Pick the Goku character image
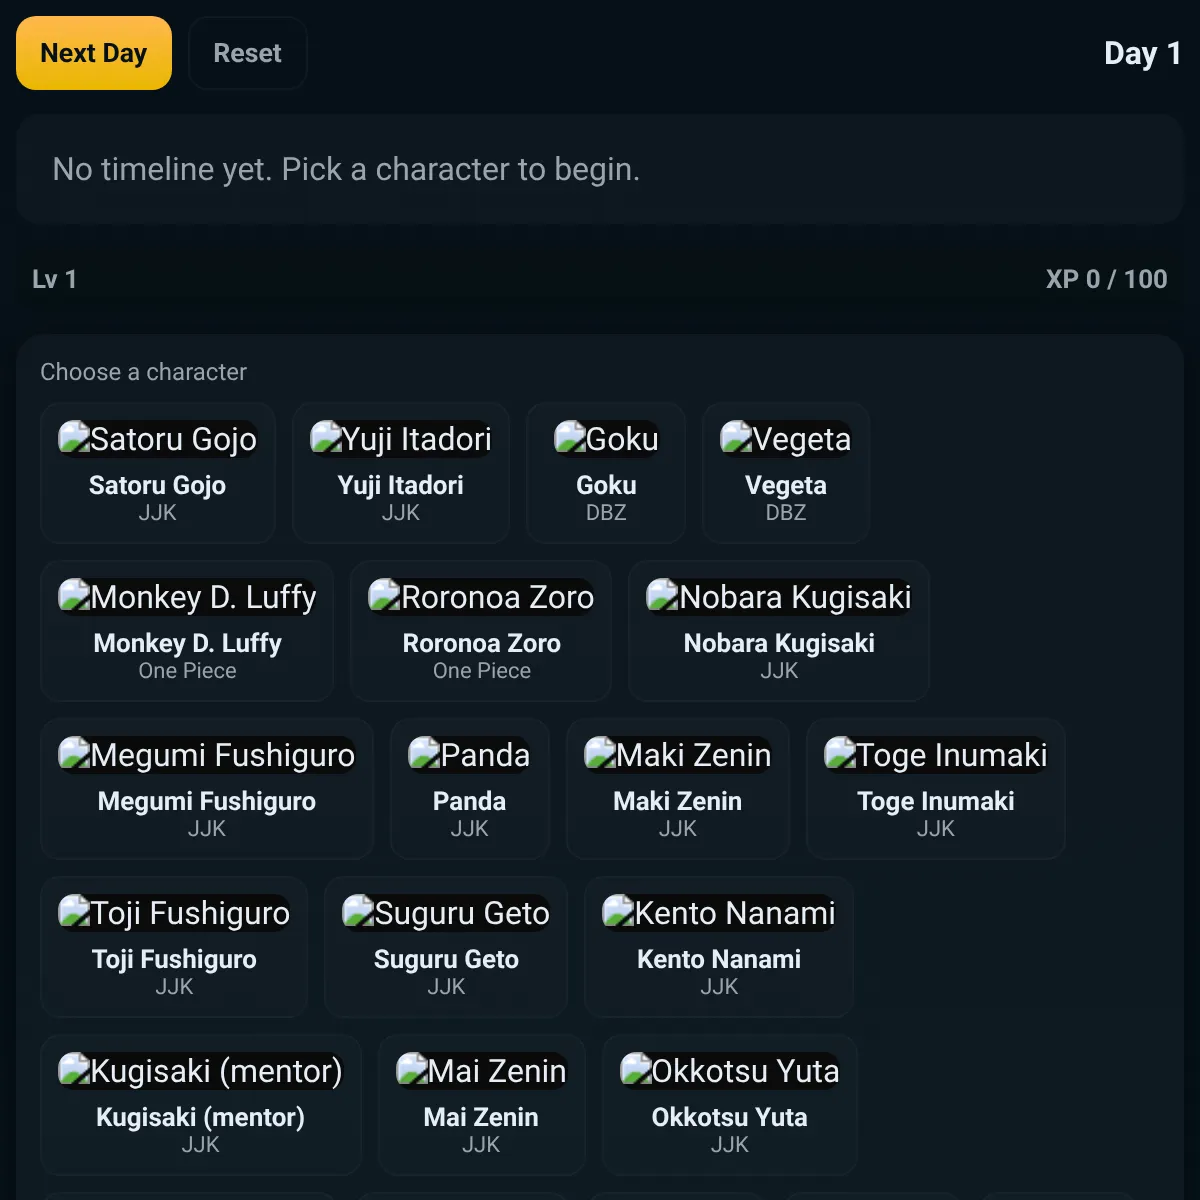This screenshot has height=1200, width=1200. tap(606, 439)
